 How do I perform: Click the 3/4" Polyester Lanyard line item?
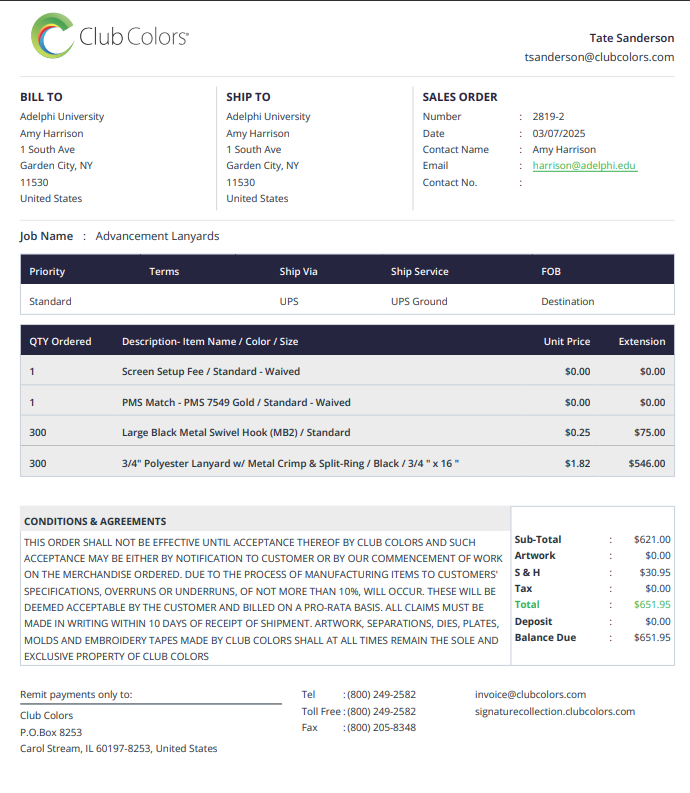pos(347,463)
